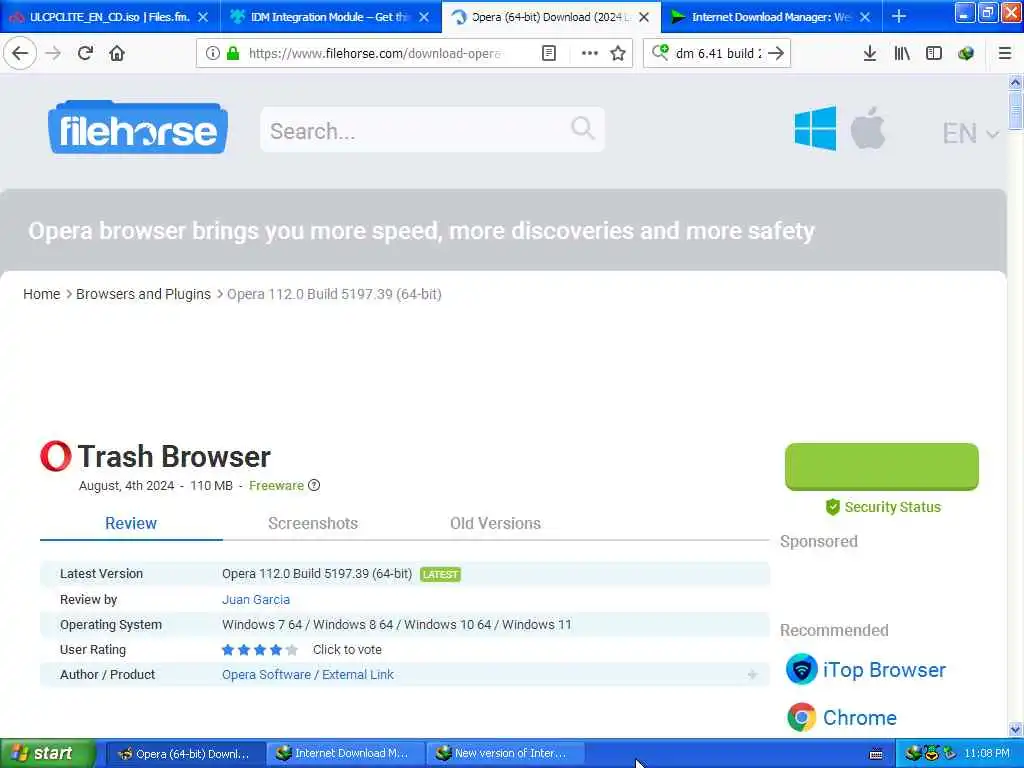Open the Firefox hamburger menu

(1004, 53)
